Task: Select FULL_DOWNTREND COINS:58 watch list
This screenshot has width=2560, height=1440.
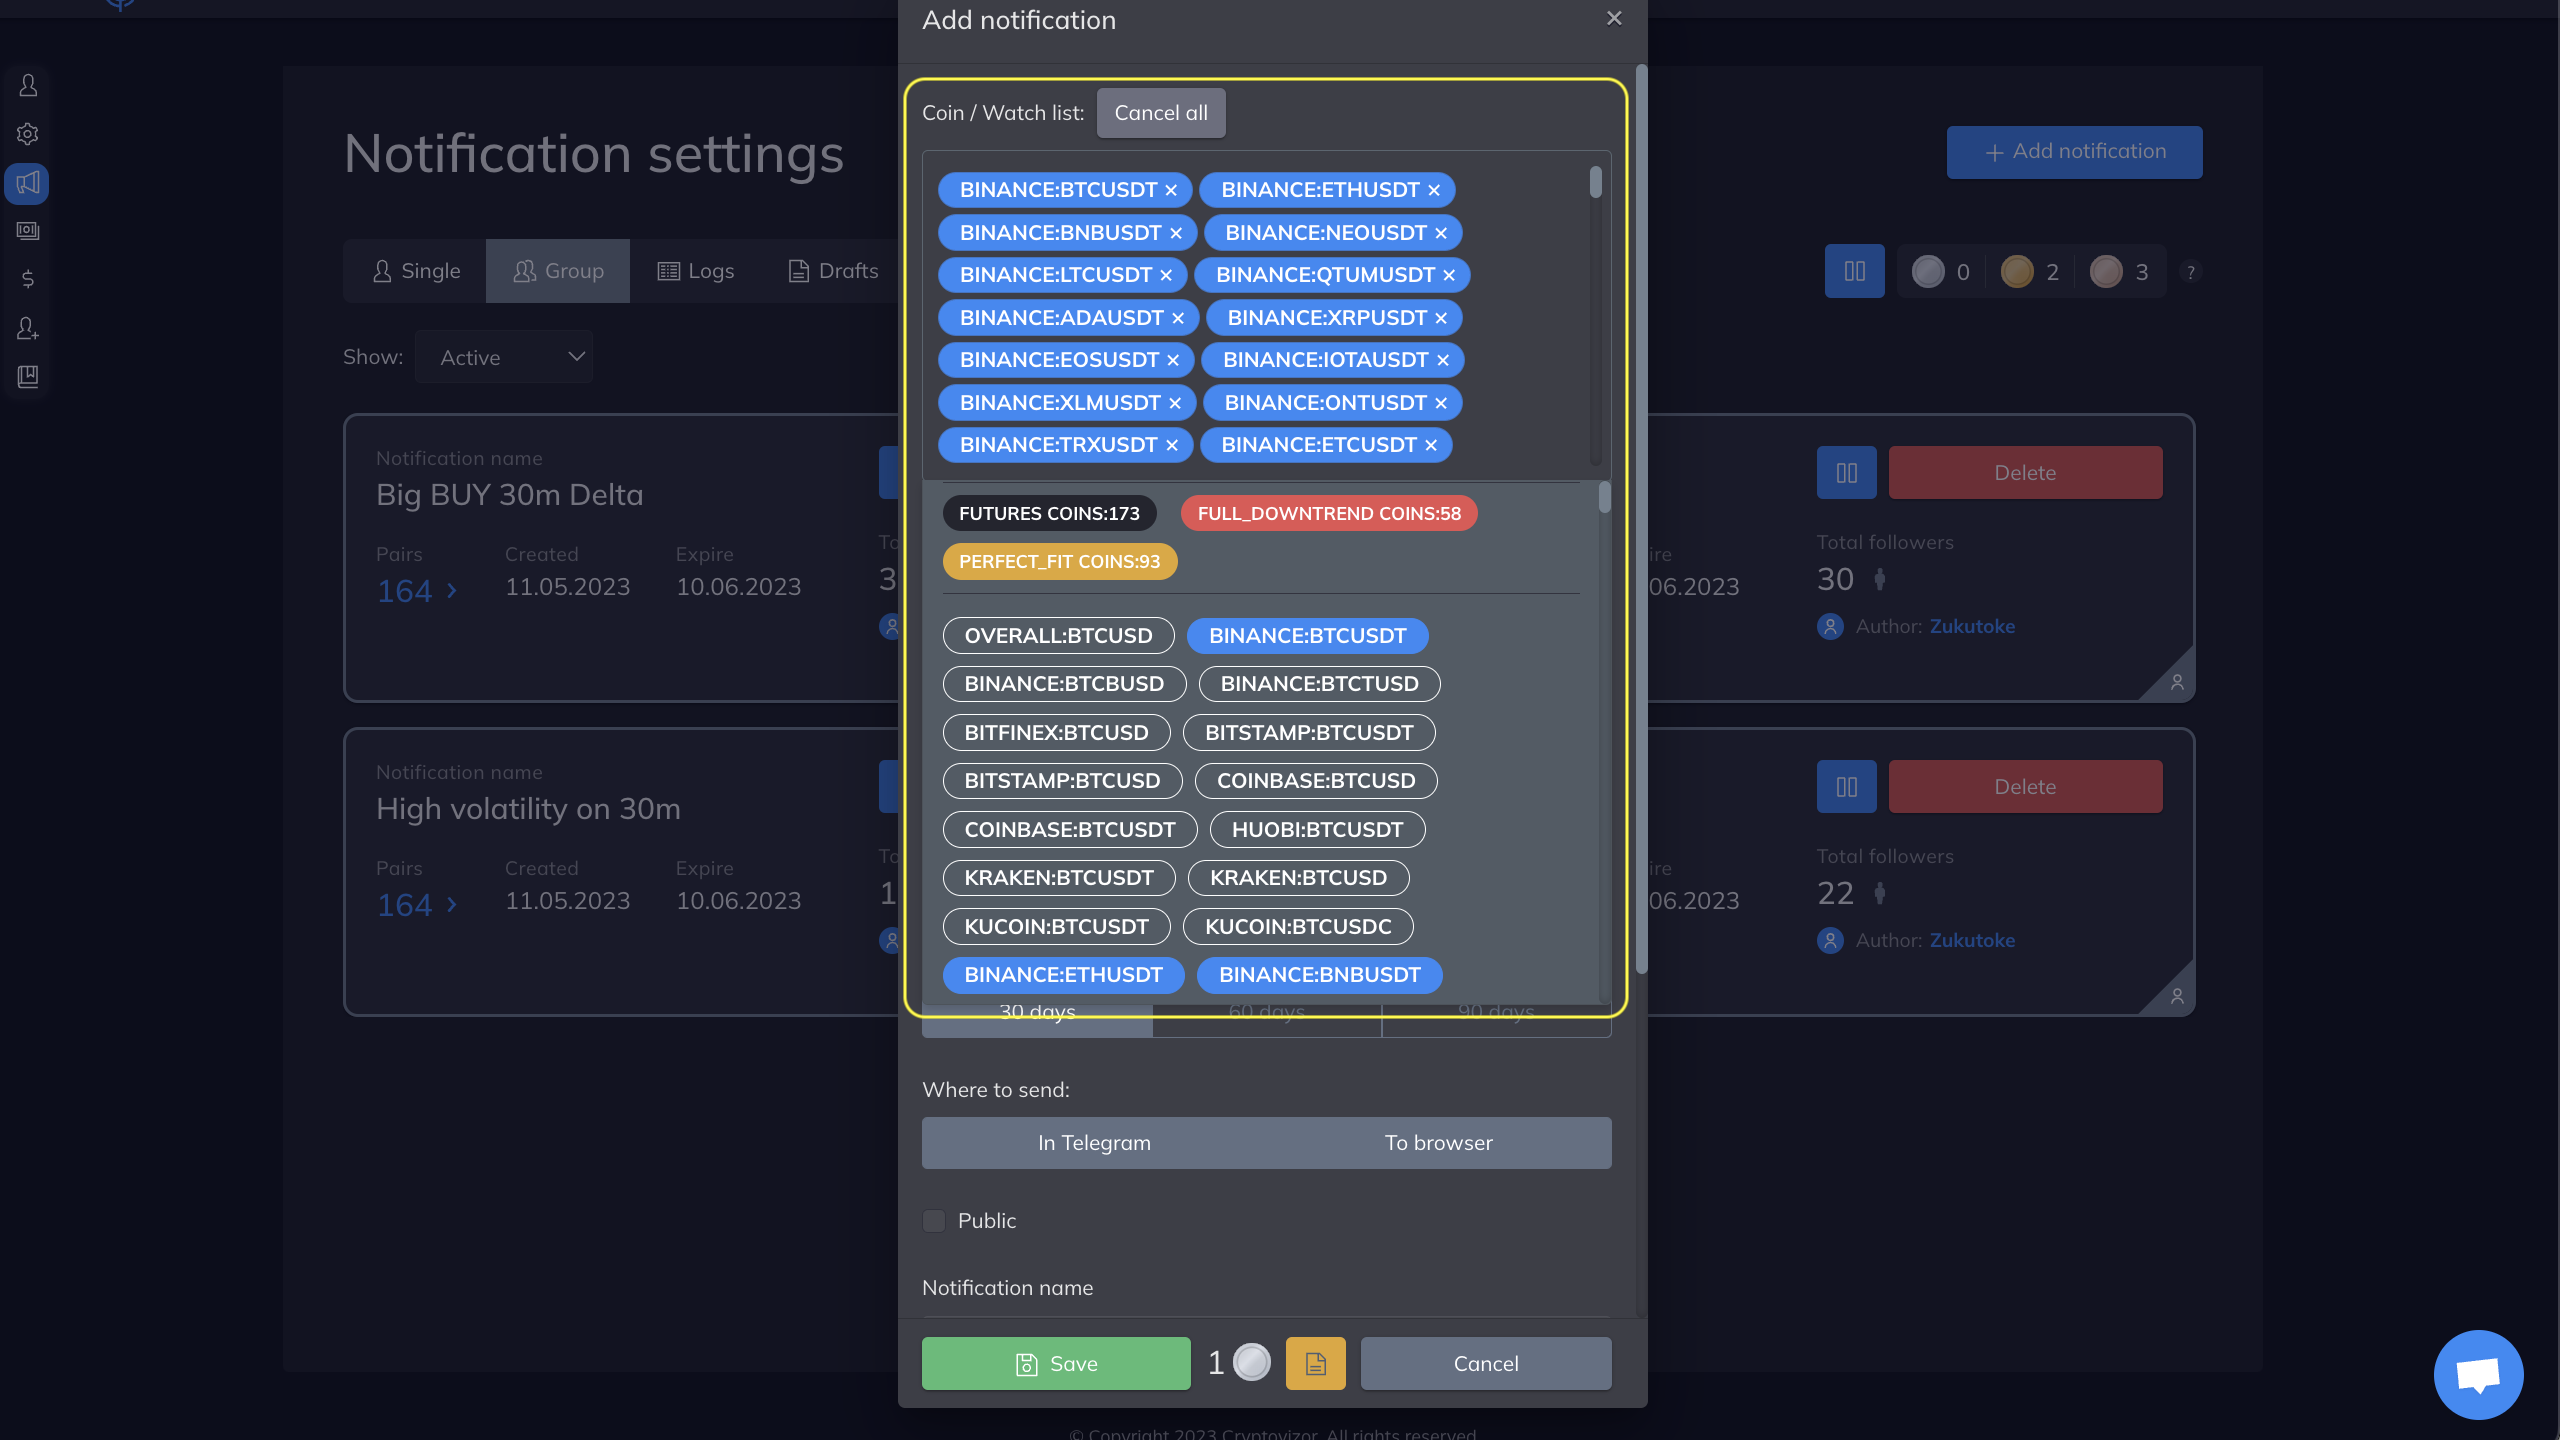Action: 1329,514
